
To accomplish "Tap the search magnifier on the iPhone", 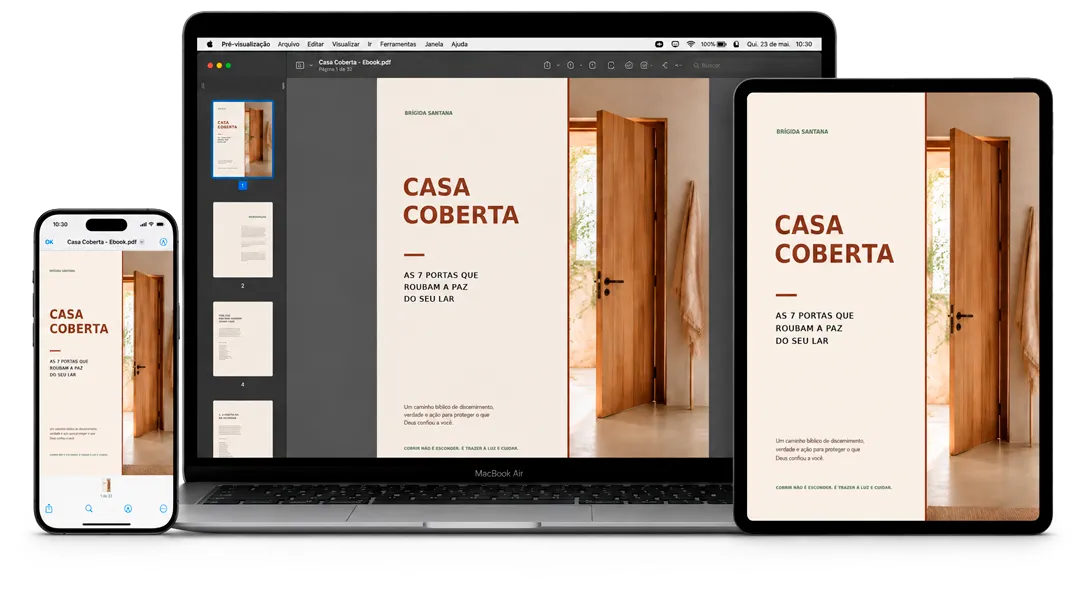I will coord(88,509).
